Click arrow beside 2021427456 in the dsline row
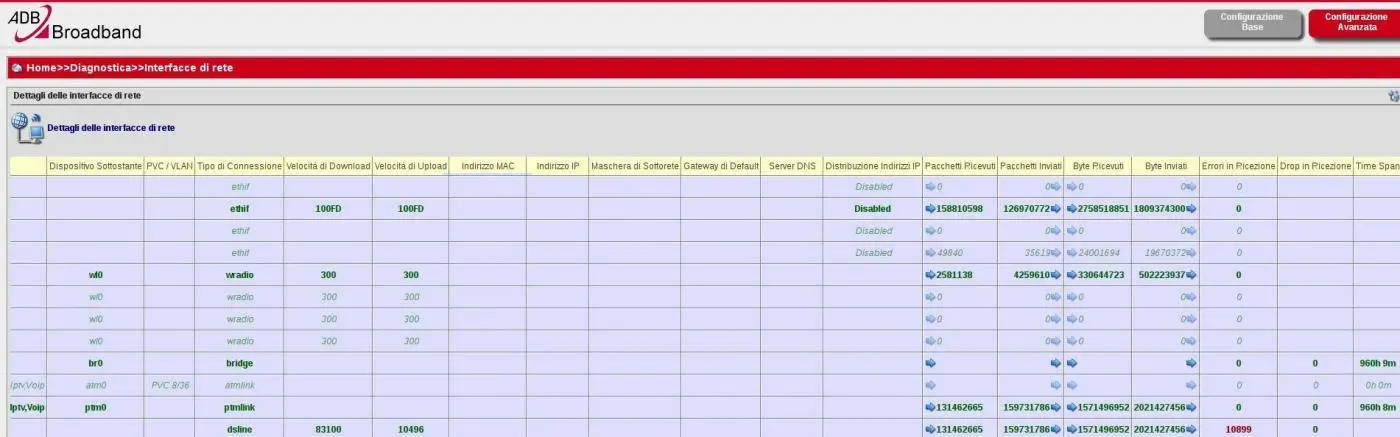The width and height of the screenshot is (1400, 437). 1191,430
